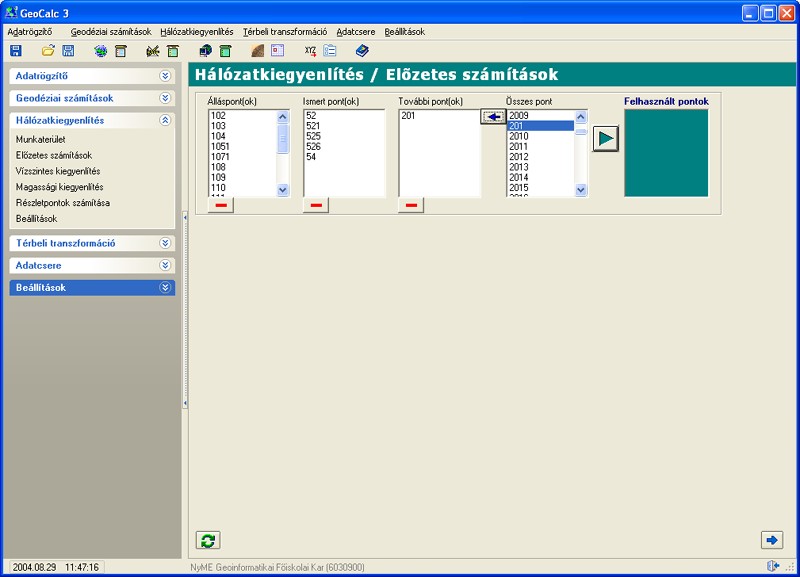Expand the Térbeli transzformáció sidebar panel
This screenshot has width=800, height=577.
[165, 243]
